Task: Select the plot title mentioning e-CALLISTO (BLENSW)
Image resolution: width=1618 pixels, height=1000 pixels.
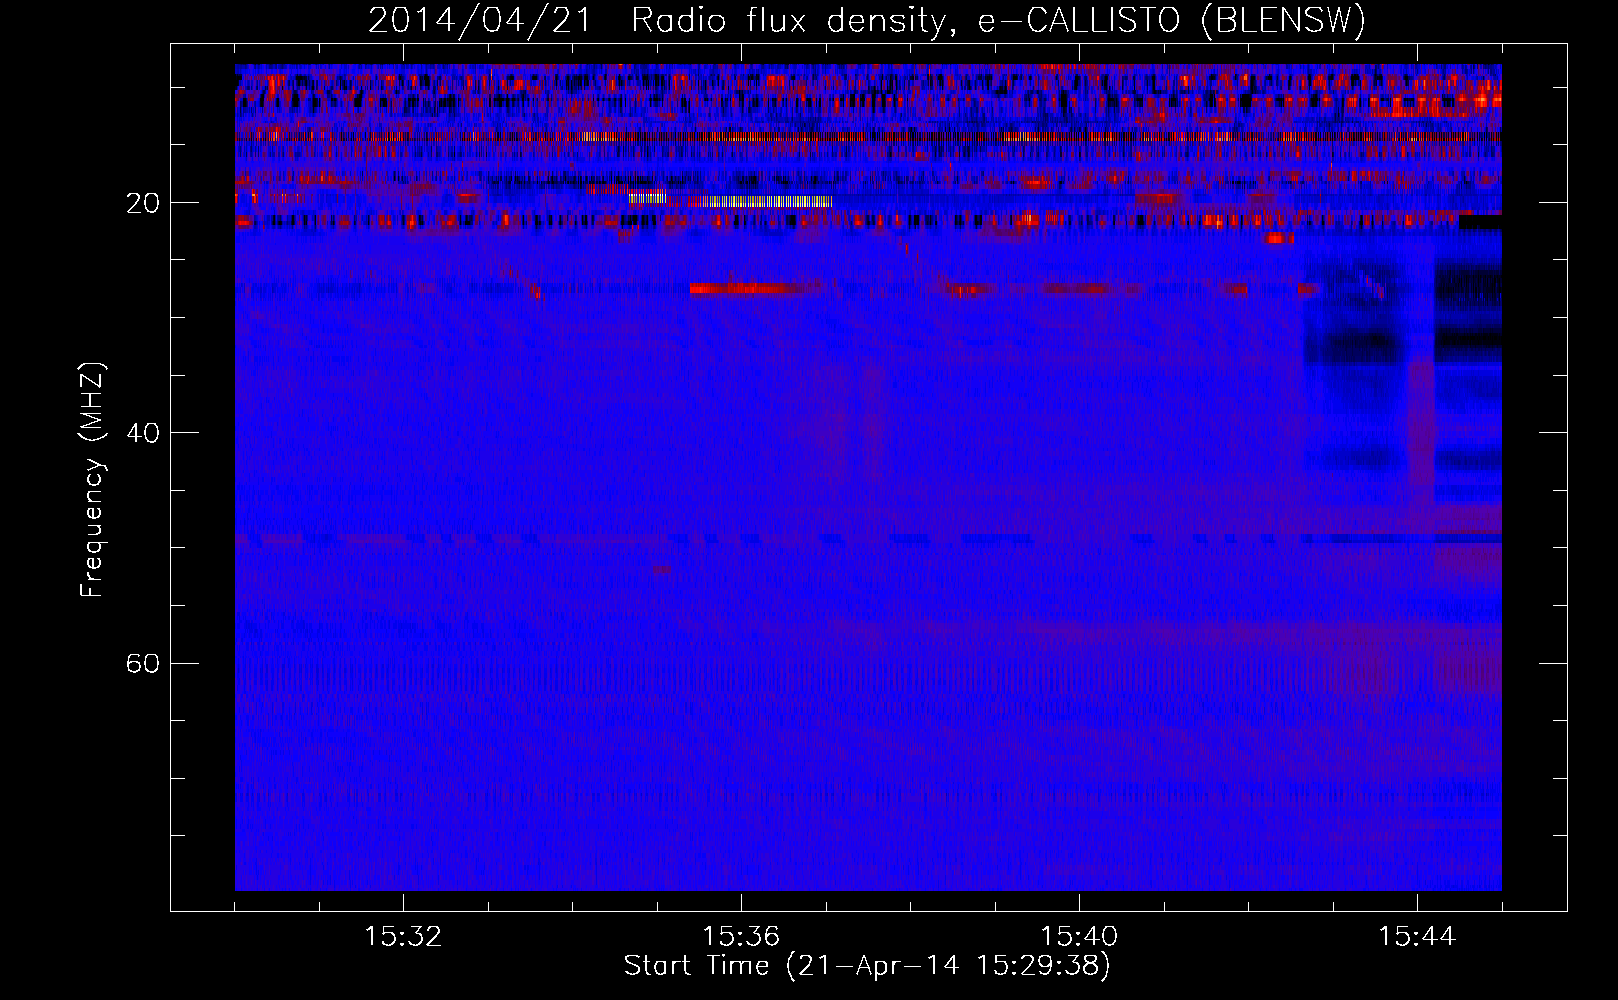Action: click(867, 21)
